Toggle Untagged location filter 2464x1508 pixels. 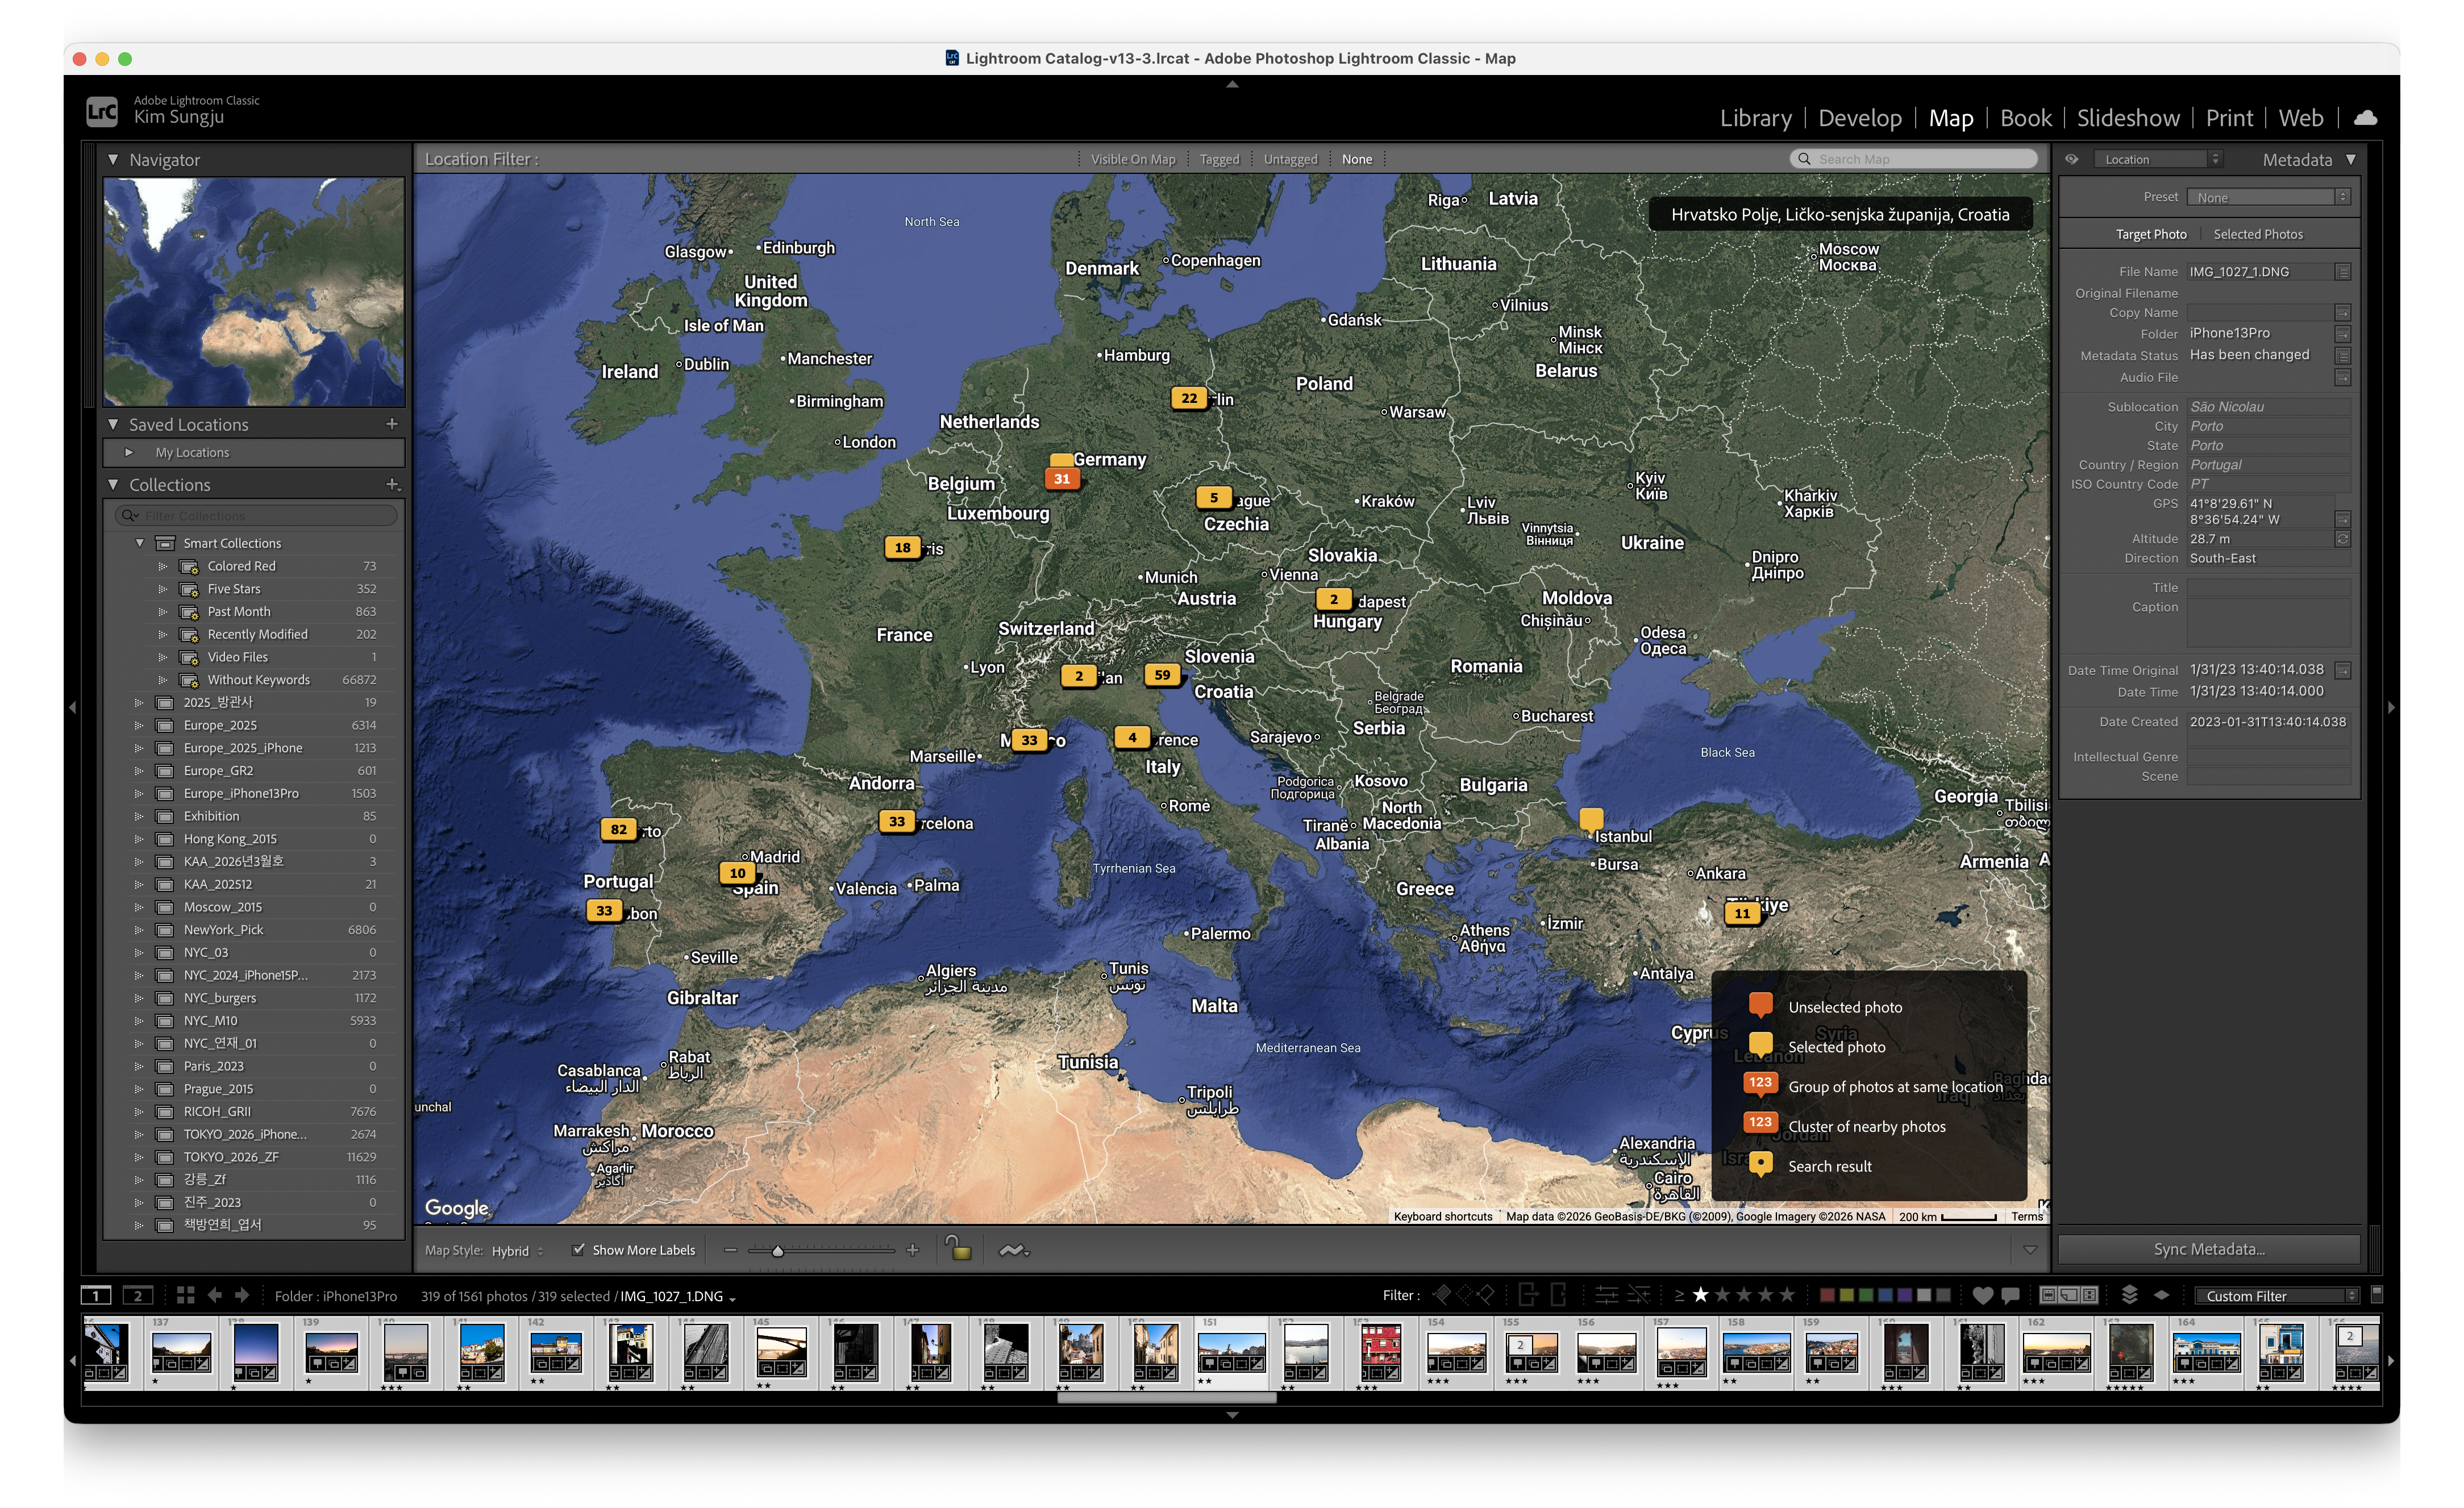pos(1290,159)
